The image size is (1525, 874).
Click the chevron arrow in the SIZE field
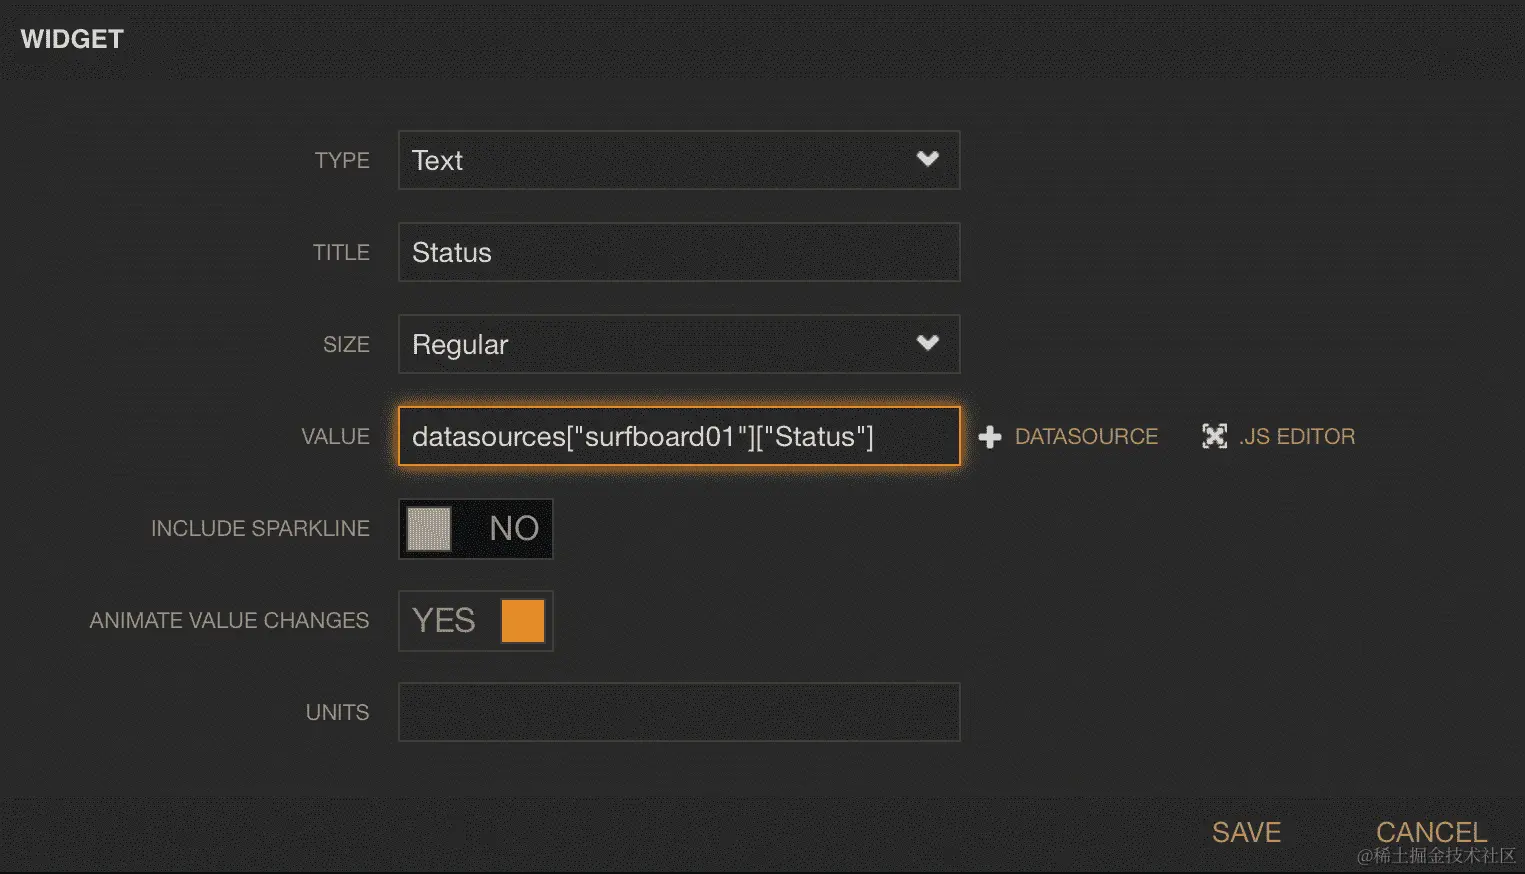pos(928,343)
